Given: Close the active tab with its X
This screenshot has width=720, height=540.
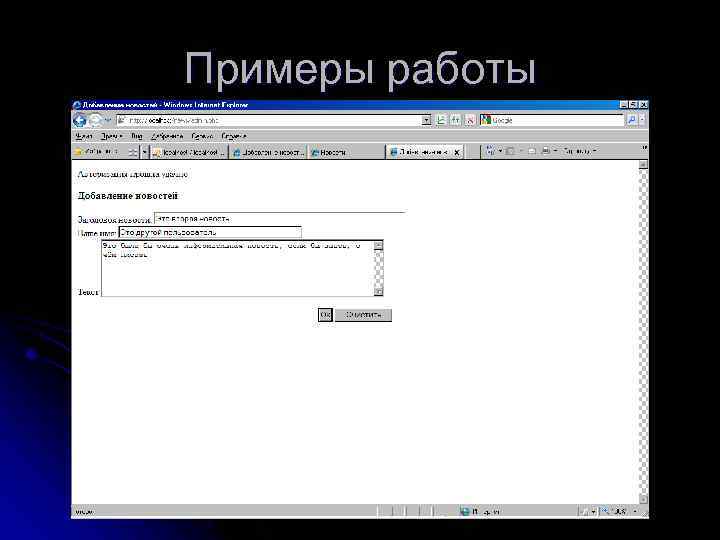Looking at the screenshot, I should pyautogui.click(x=456, y=152).
